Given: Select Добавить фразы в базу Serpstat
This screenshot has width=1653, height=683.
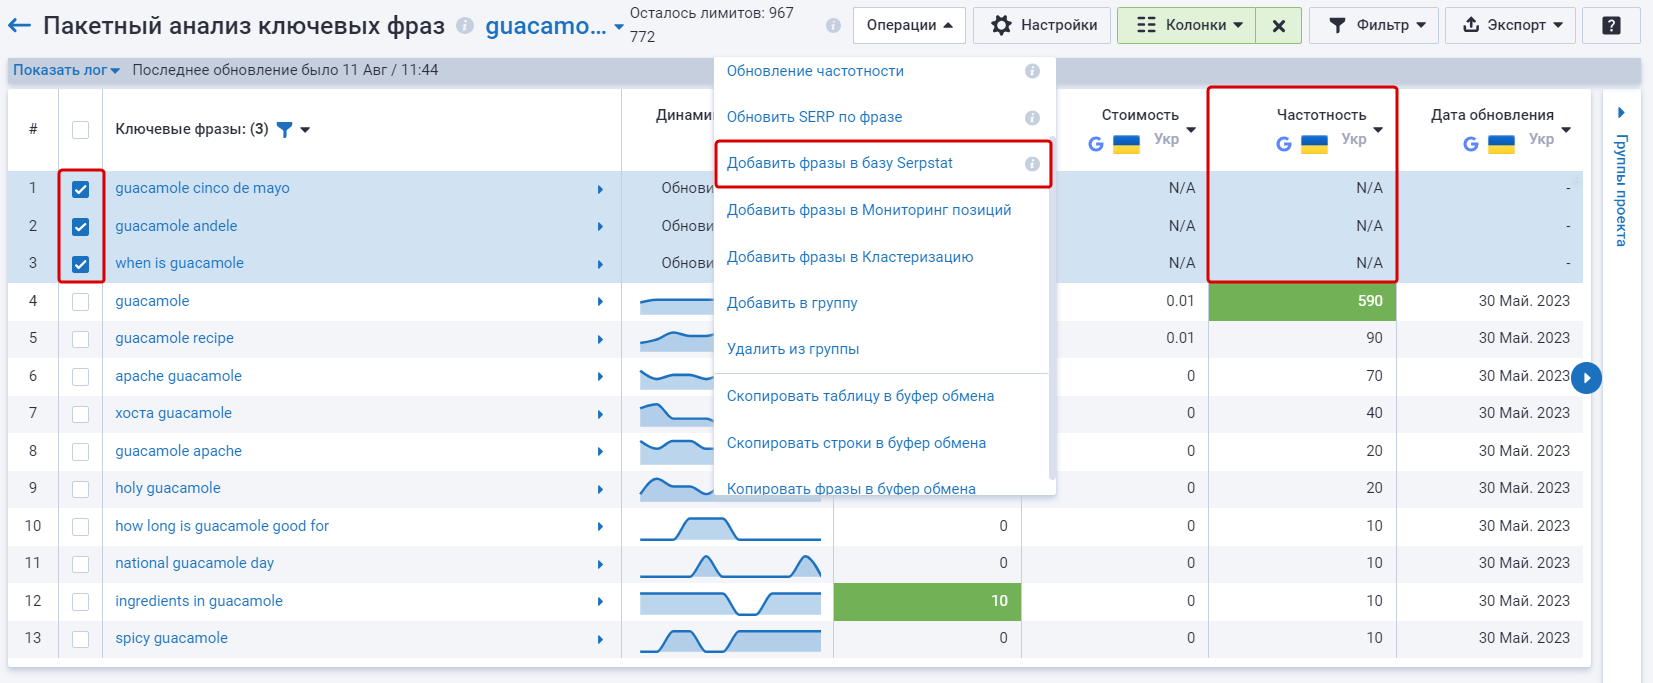Looking at the screenshot, I should (840, 163).
